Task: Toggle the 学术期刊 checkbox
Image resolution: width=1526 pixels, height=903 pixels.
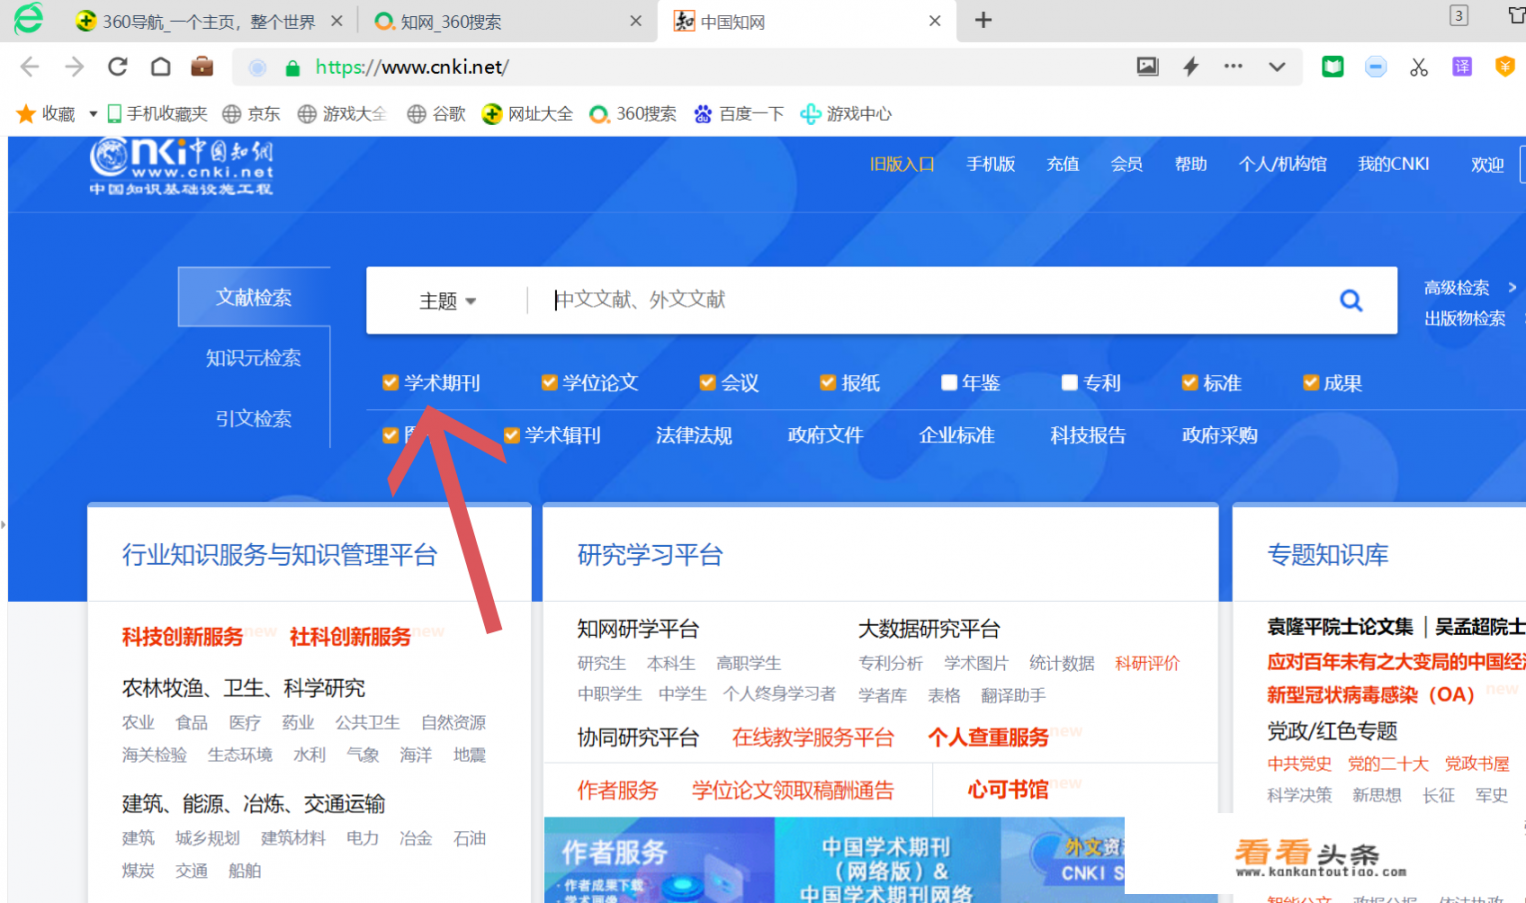Action: pos(391,382)
